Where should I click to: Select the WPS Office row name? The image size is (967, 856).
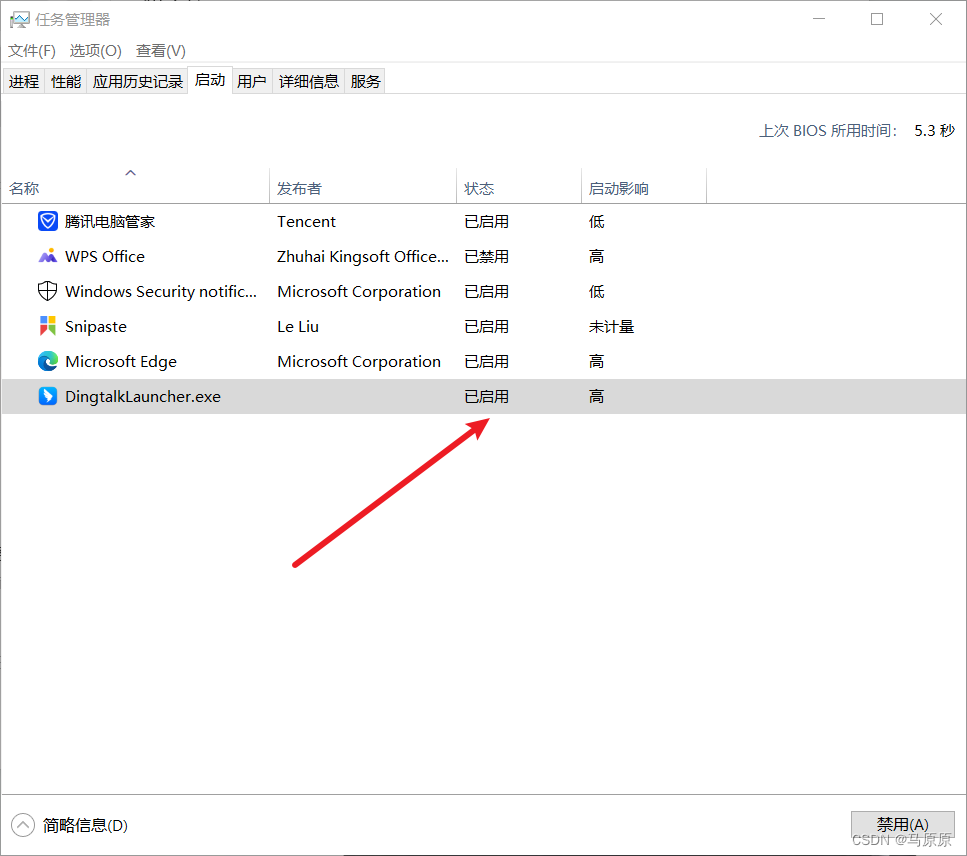[x=105, y=257]
